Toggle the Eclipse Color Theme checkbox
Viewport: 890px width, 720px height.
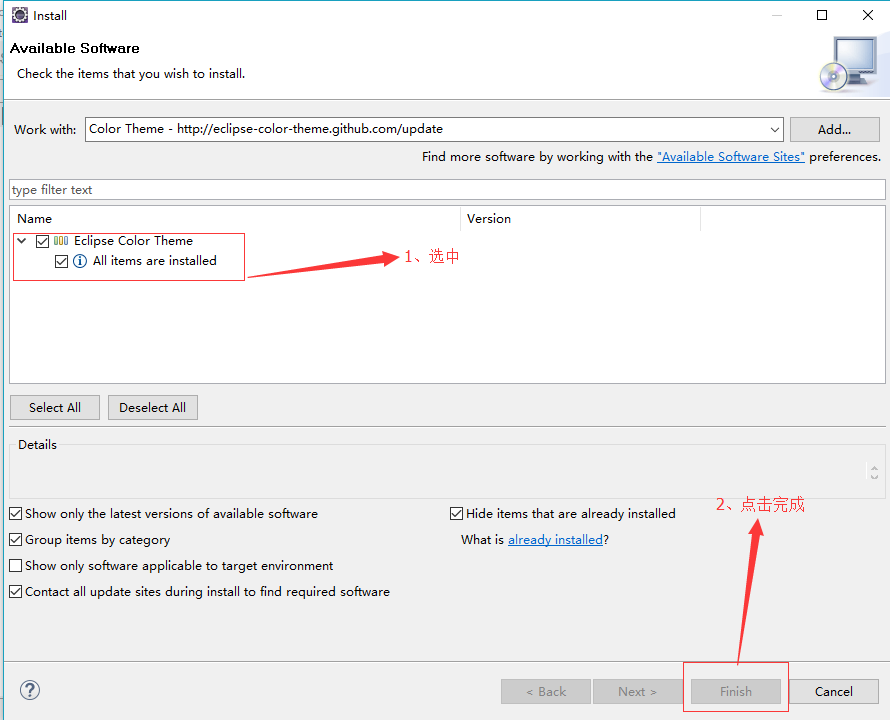click(x=43, y=241)
